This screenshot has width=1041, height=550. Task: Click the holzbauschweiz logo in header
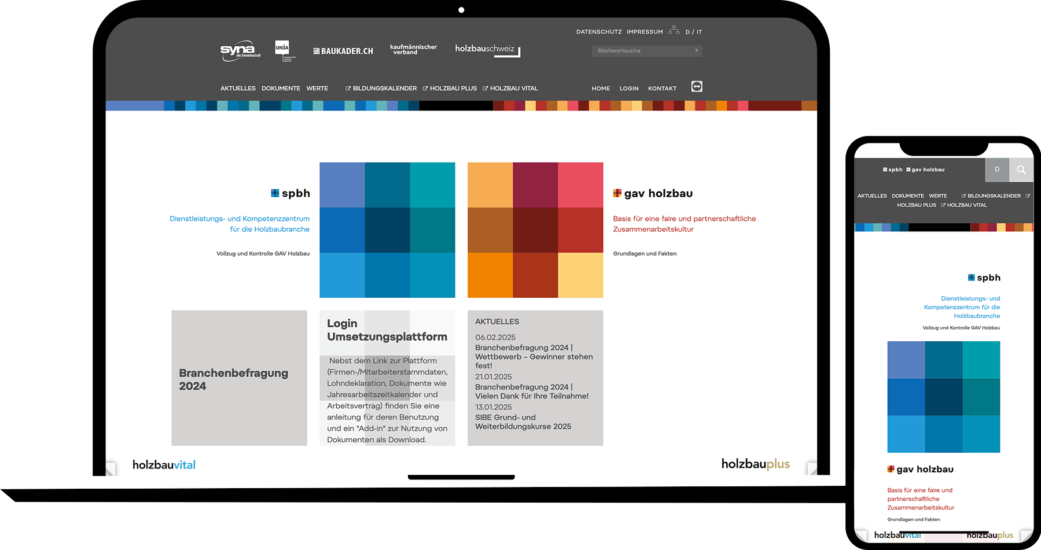coord(487,49)
